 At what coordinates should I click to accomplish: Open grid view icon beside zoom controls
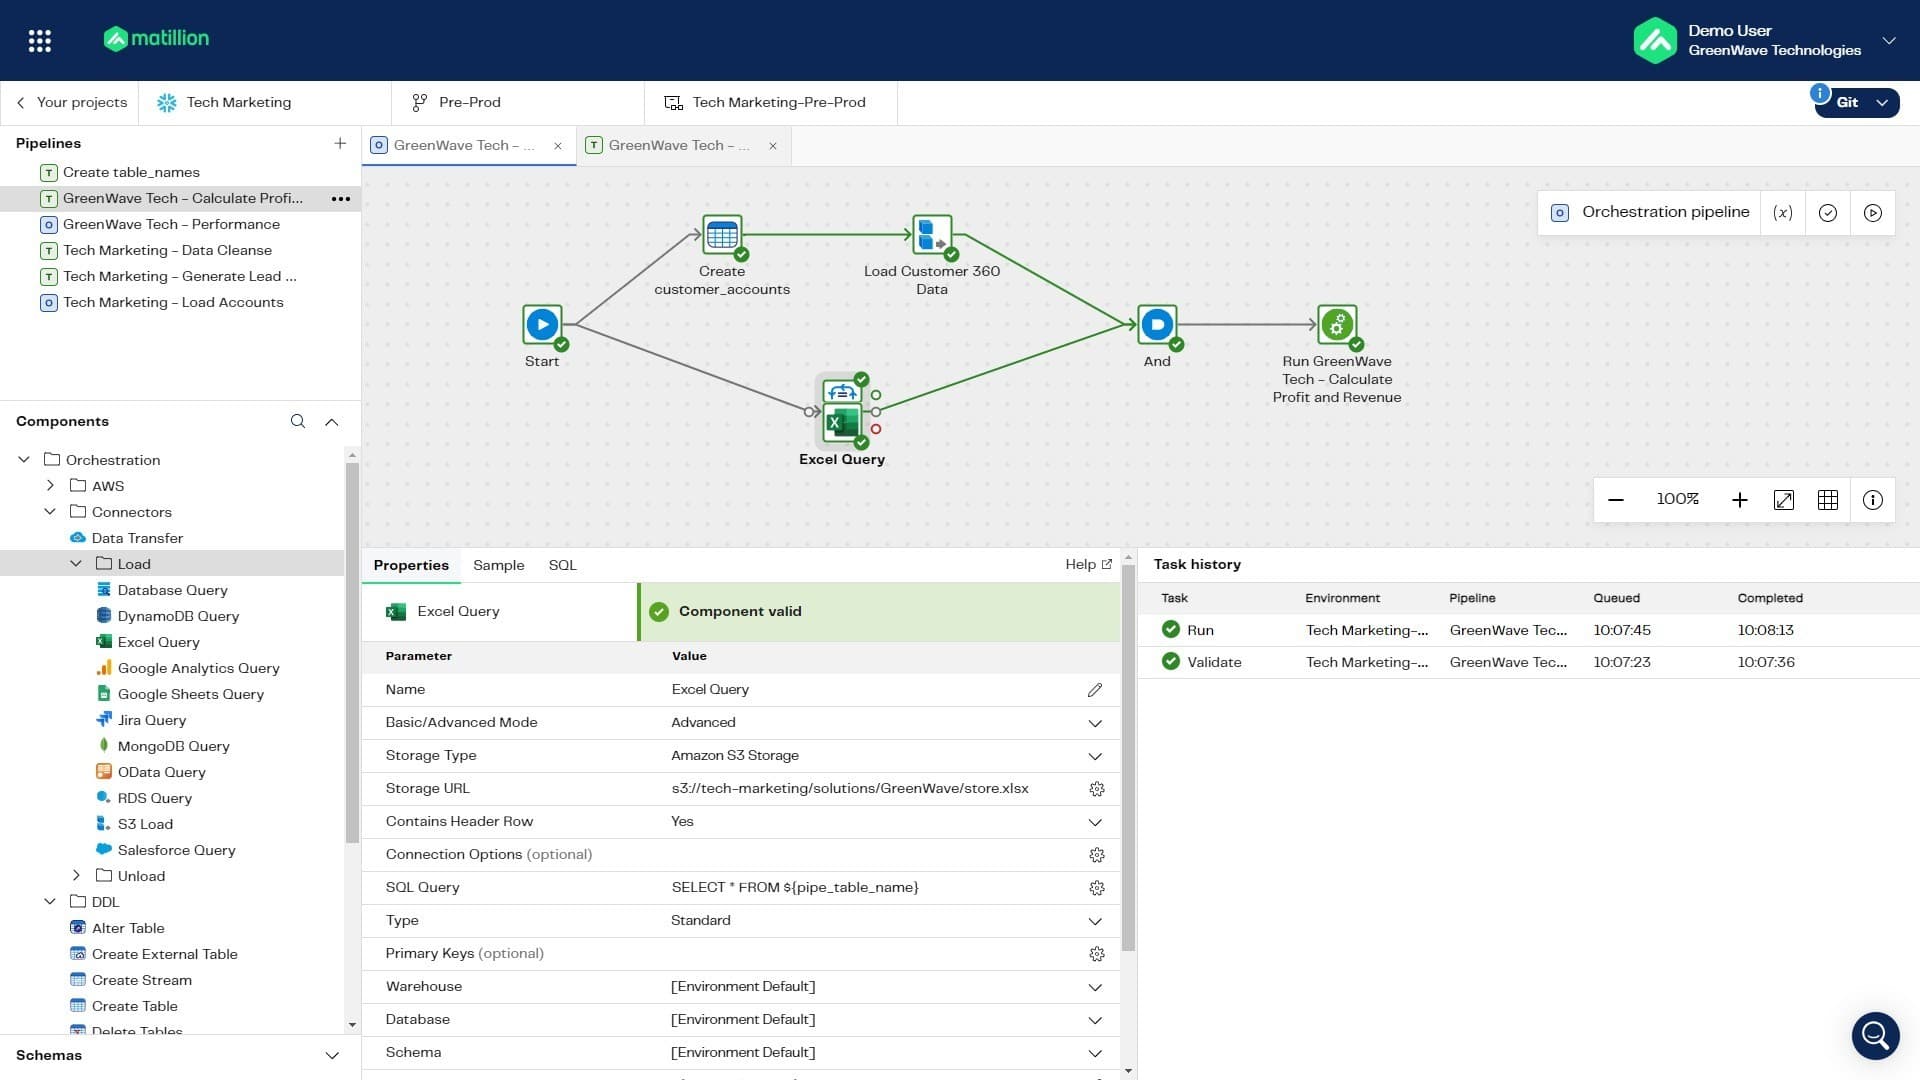[1828, 500]
